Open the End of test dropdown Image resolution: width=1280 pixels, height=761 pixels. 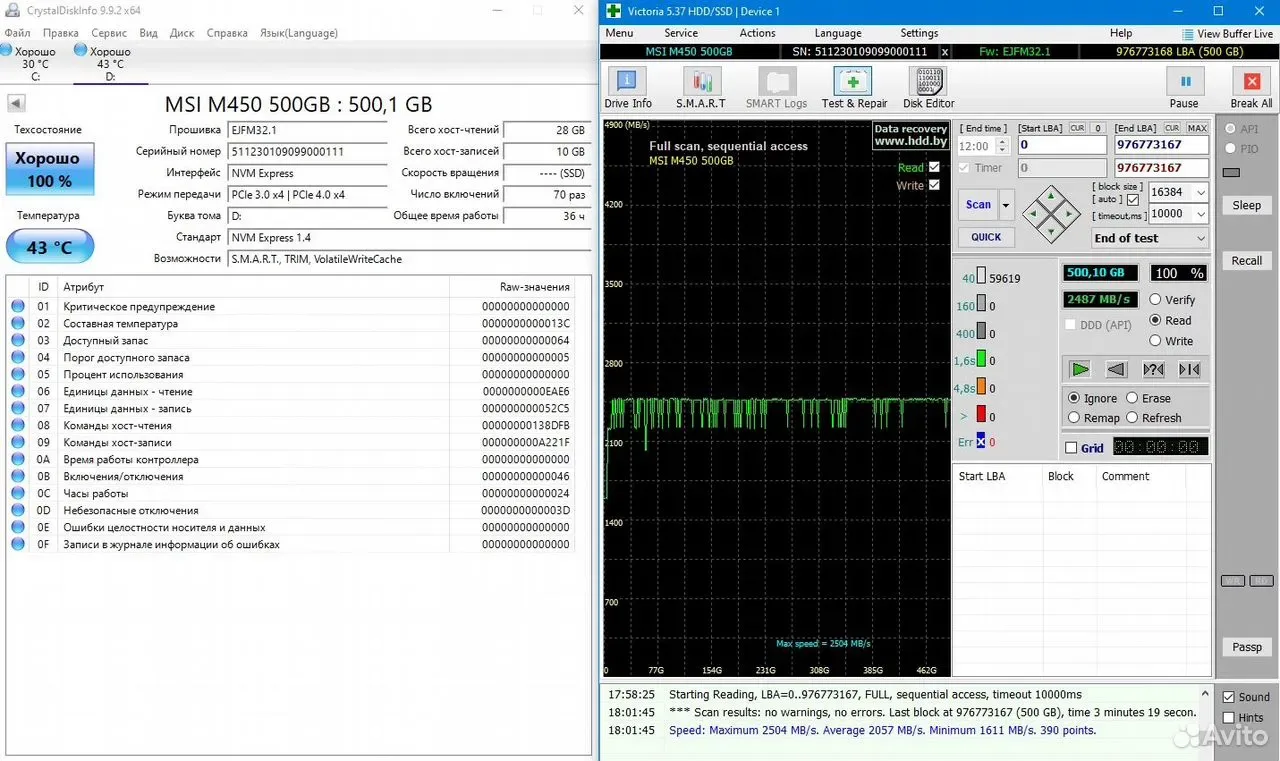pyautogui.click(x=1150, y=238)
